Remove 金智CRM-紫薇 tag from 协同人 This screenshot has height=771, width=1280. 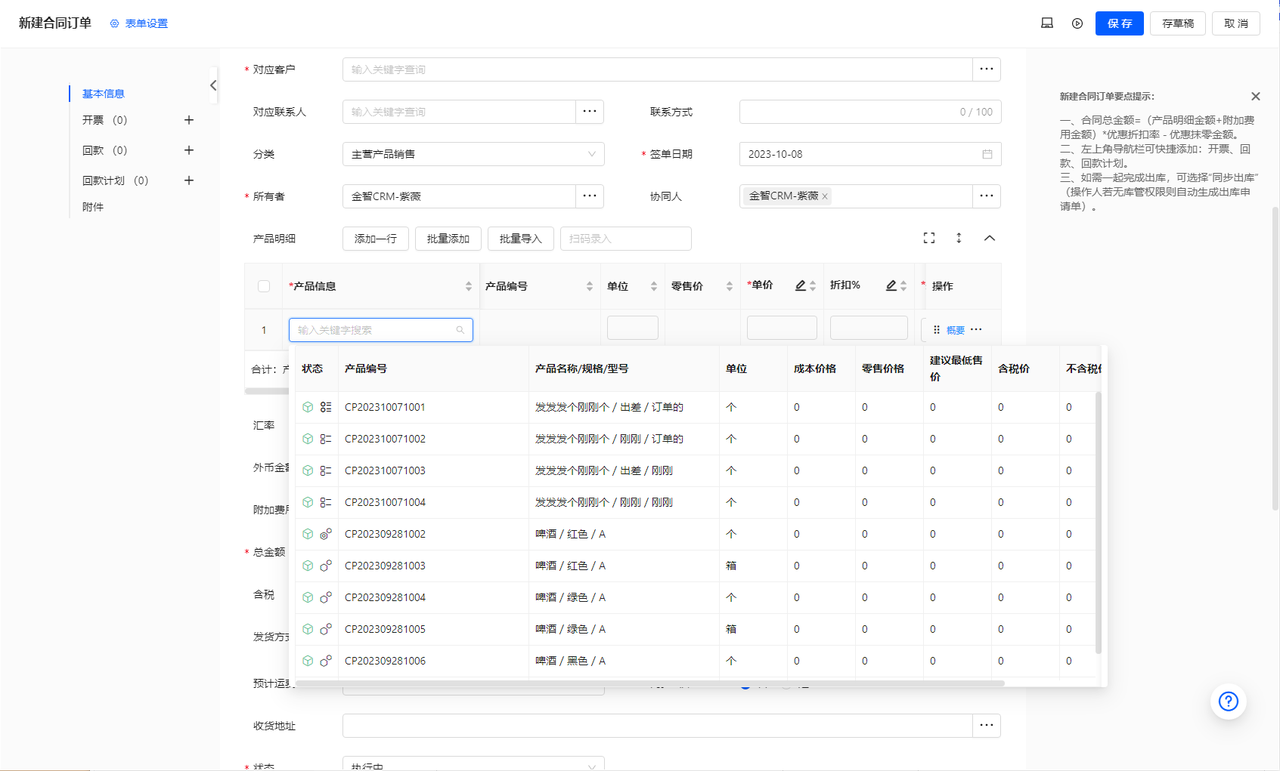pos(825,196)
